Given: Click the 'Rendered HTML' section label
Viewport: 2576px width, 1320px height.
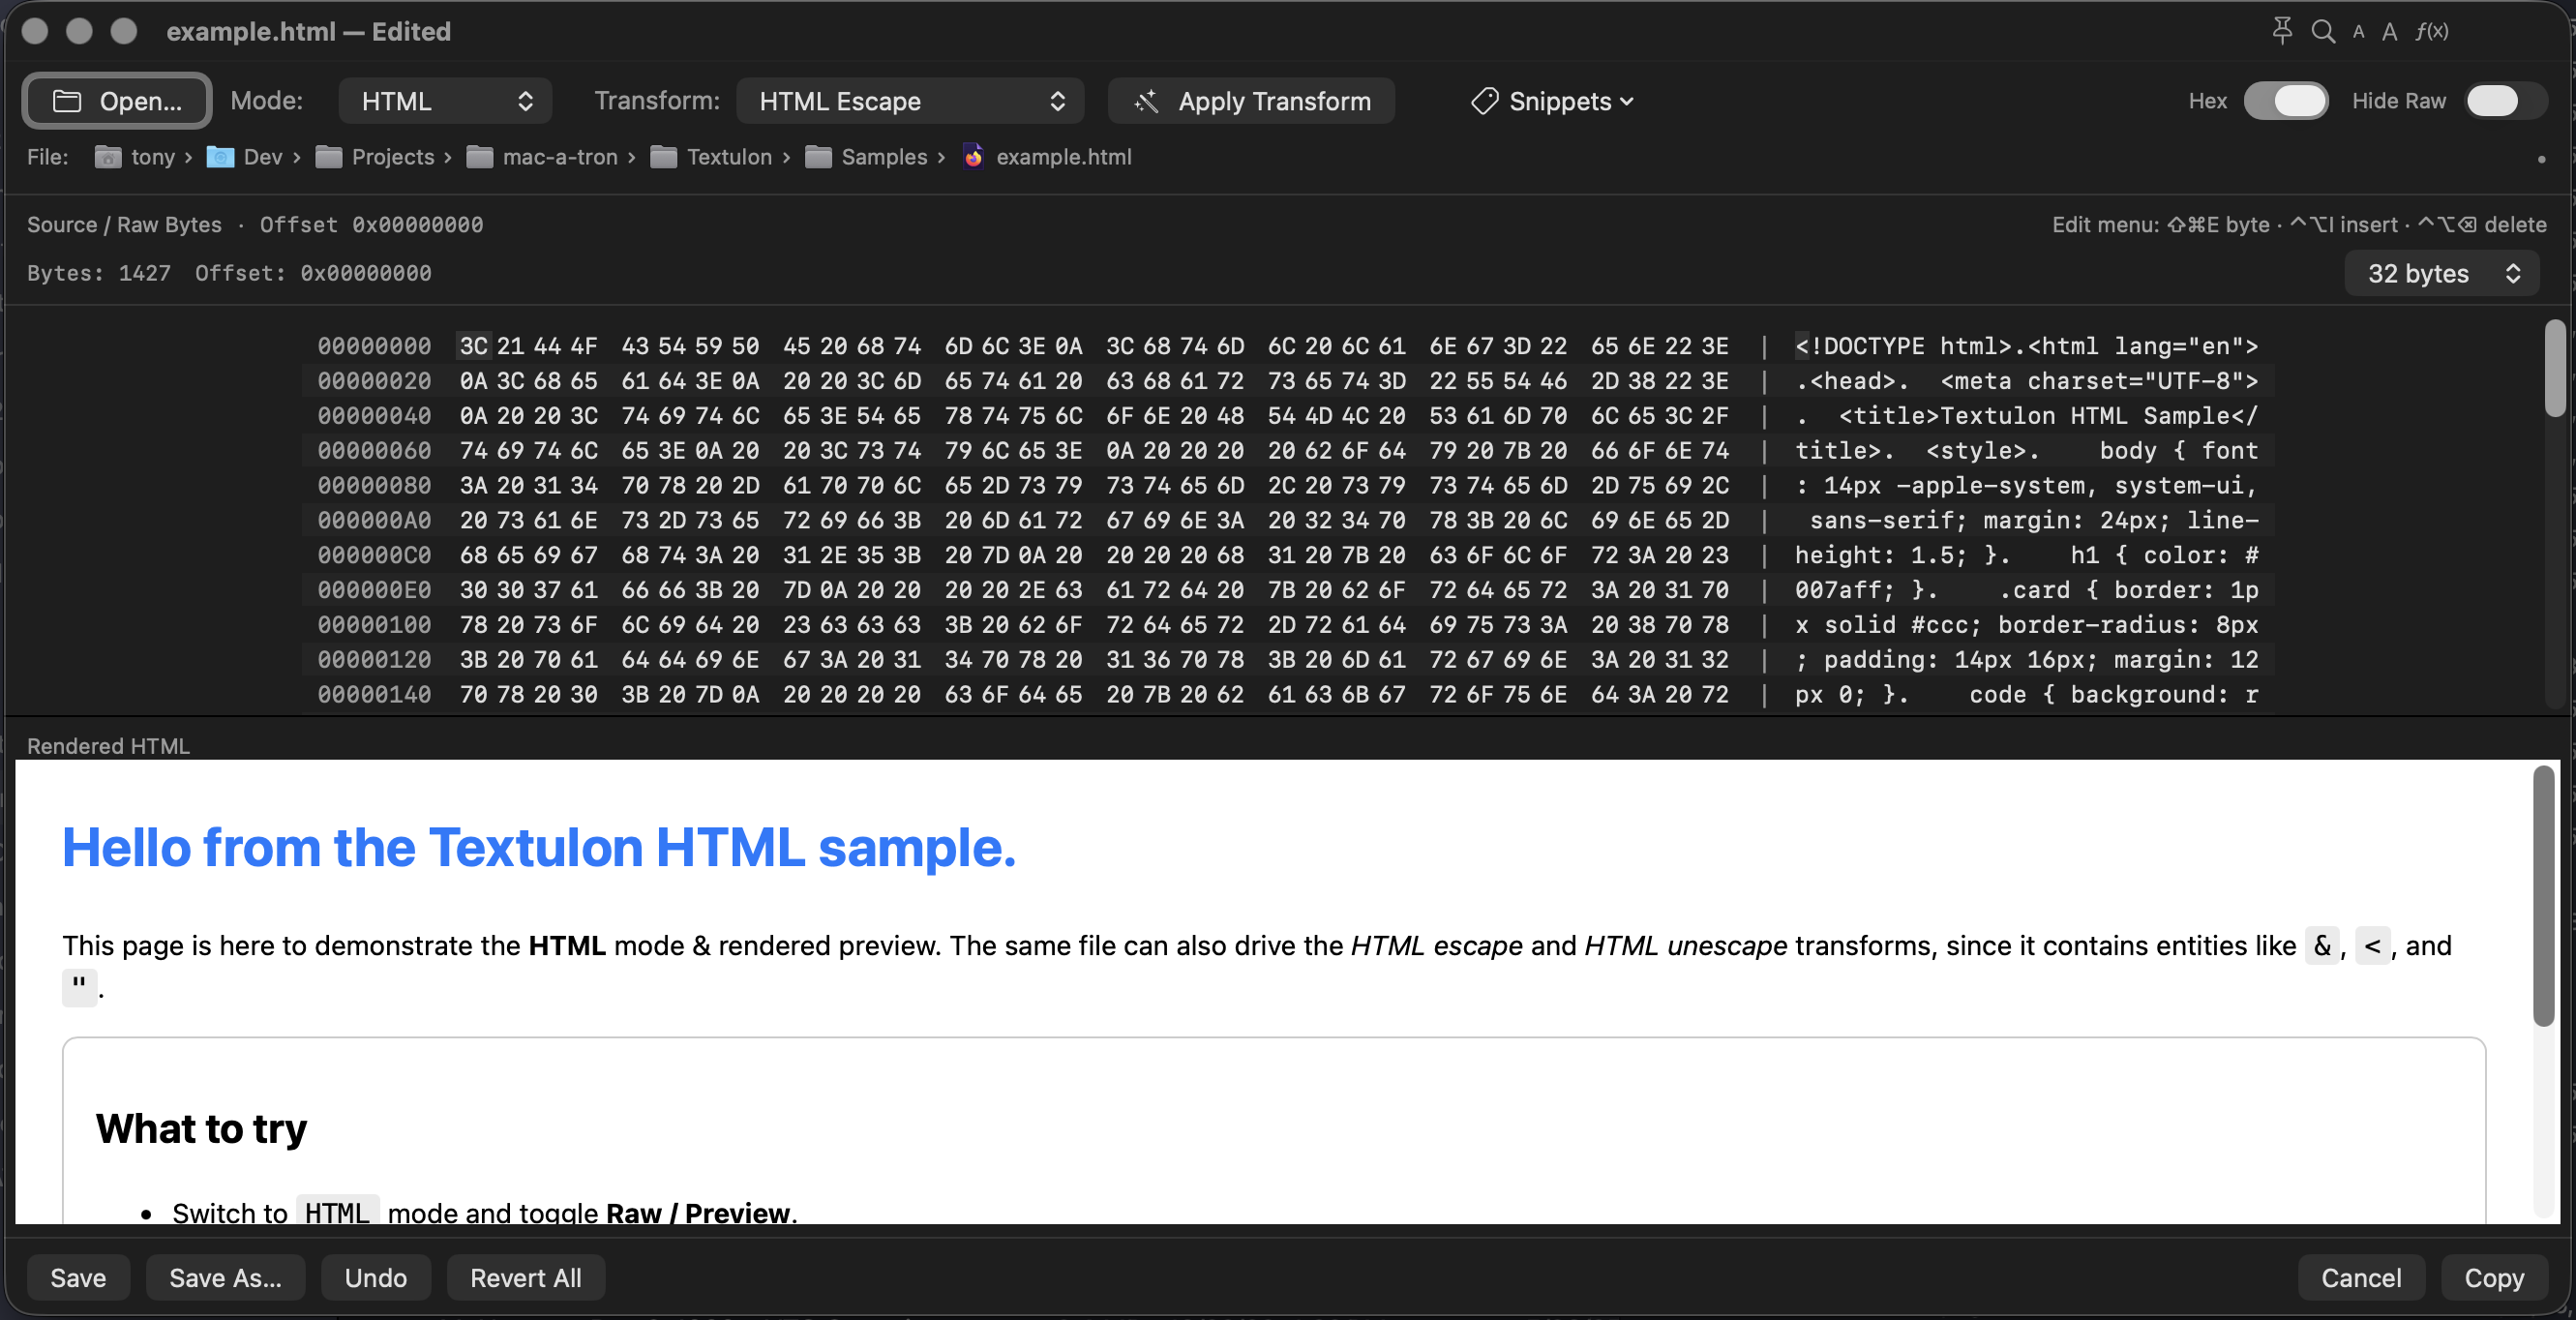Looking at the screenshot, I should point(108,746).
